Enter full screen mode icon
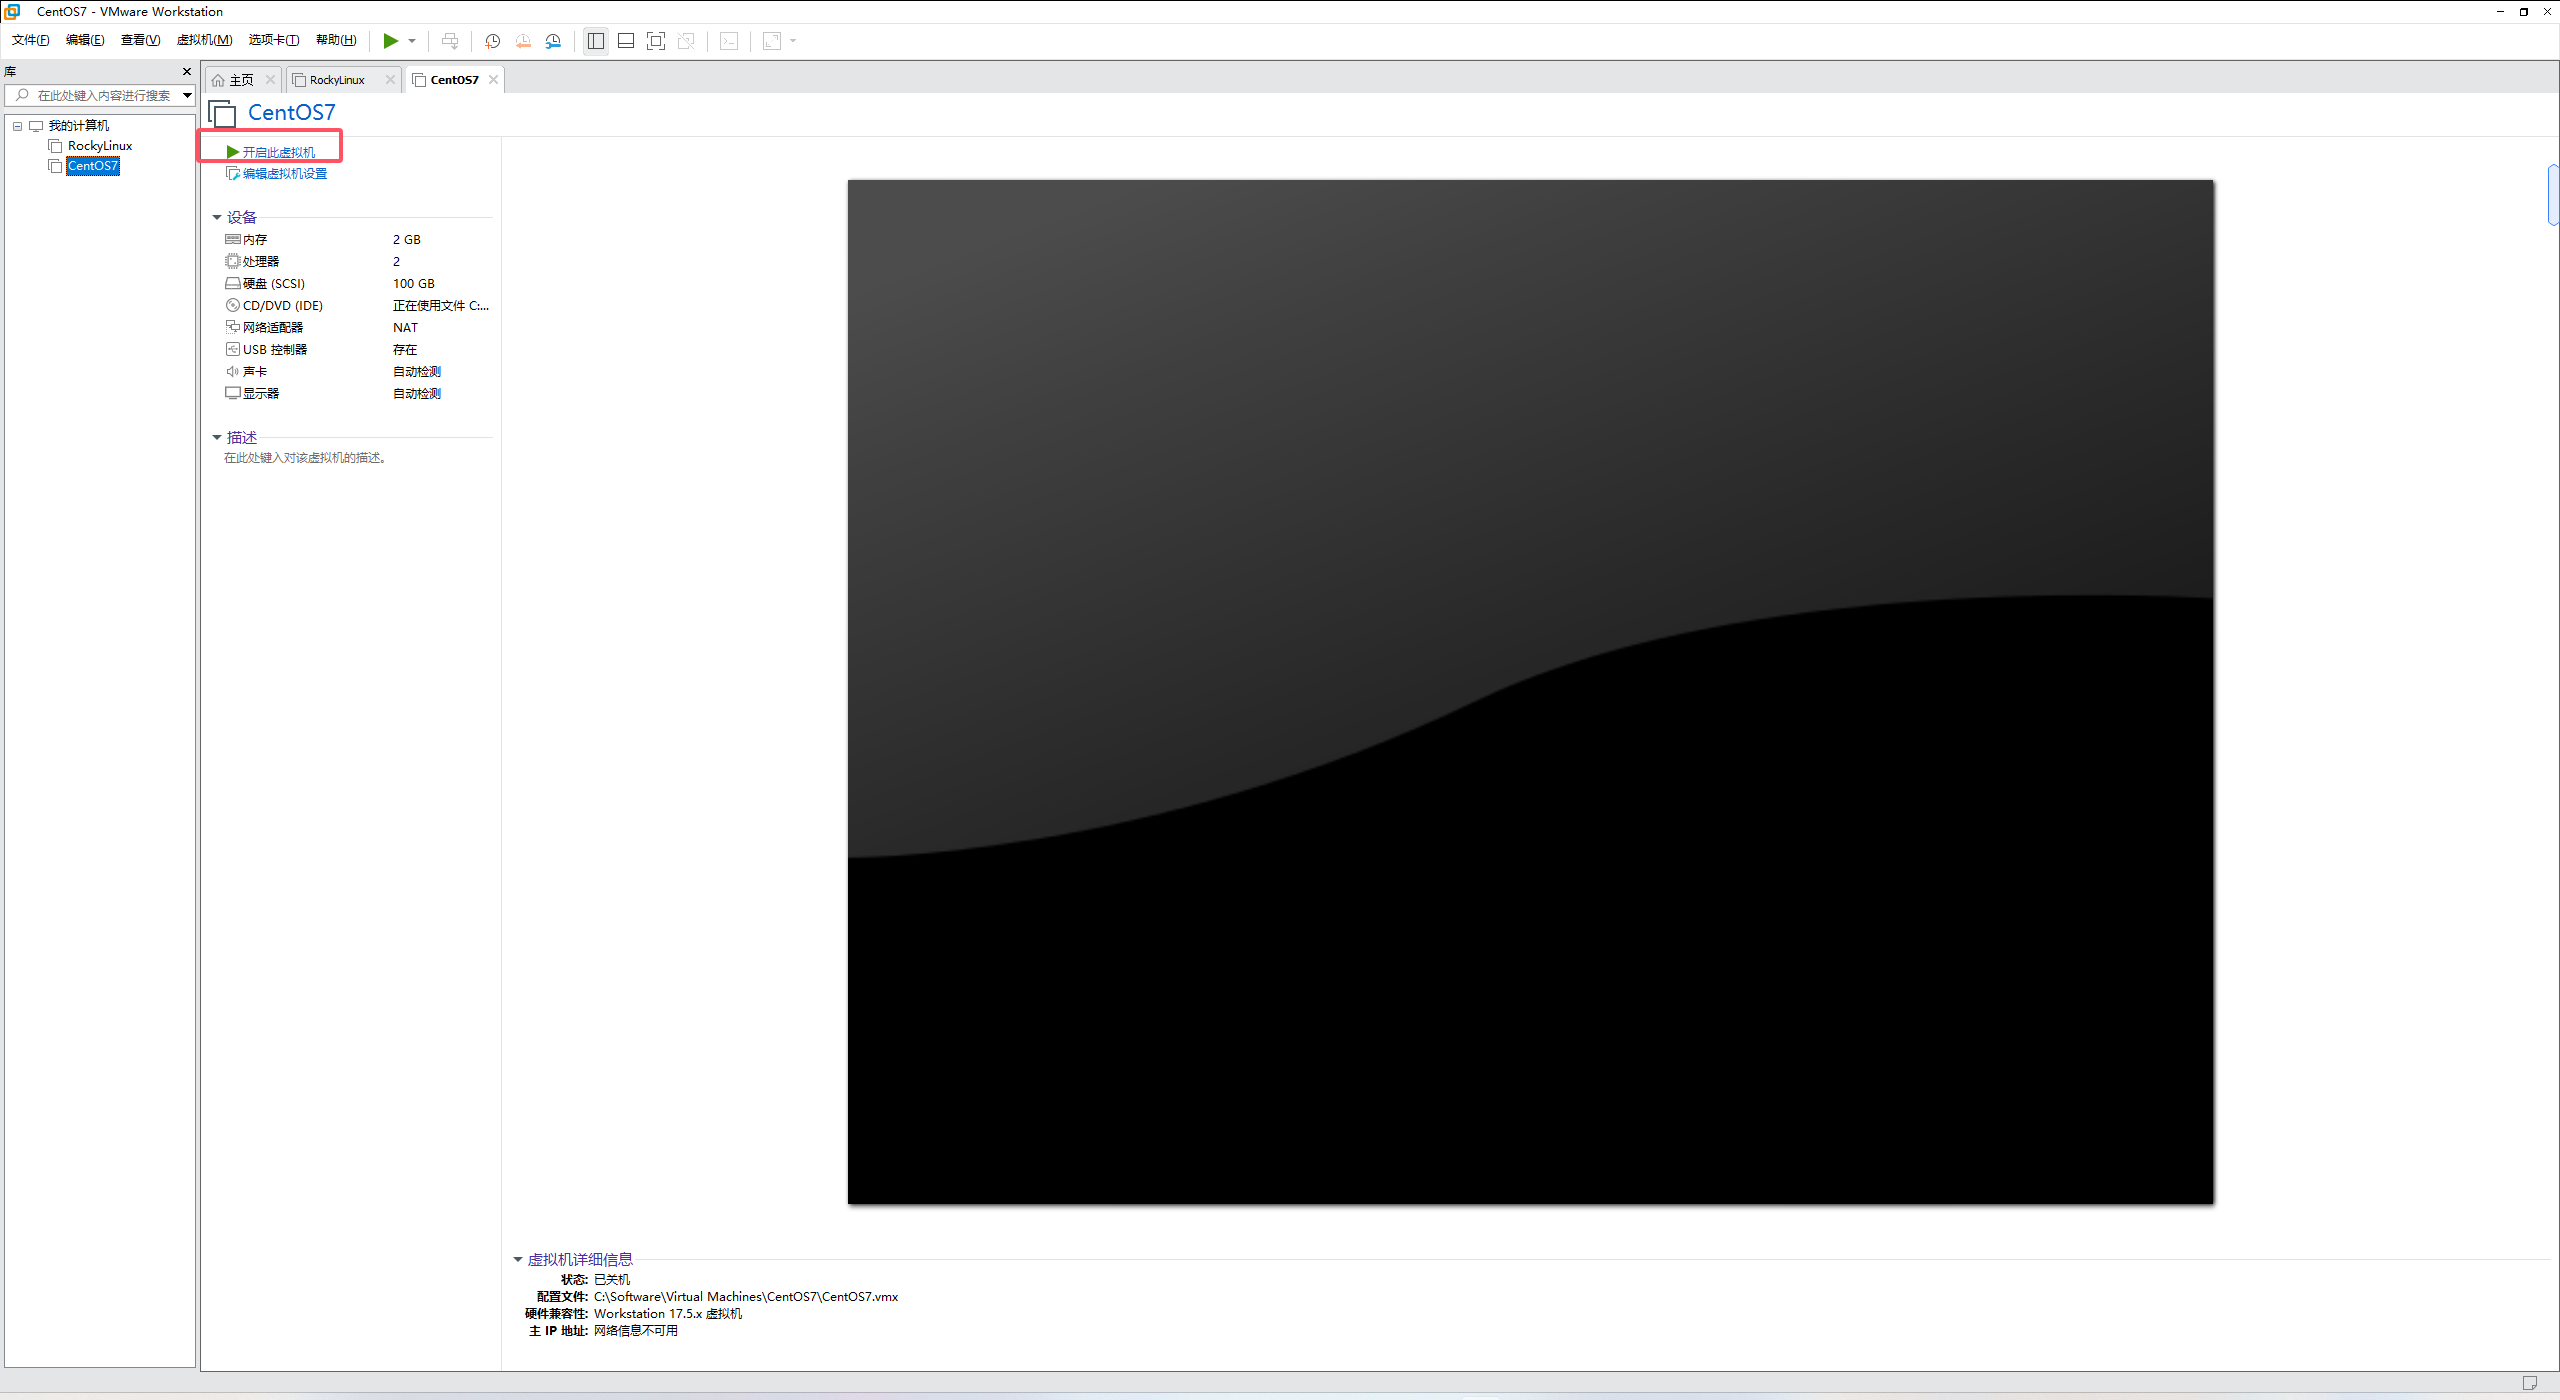This screenshot has width=2560, height=1400. click(x=656, y=41)
